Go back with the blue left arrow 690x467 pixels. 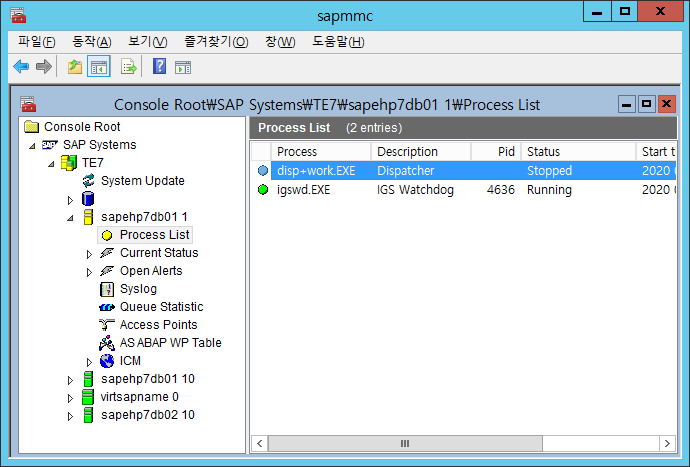click(21, 66)
